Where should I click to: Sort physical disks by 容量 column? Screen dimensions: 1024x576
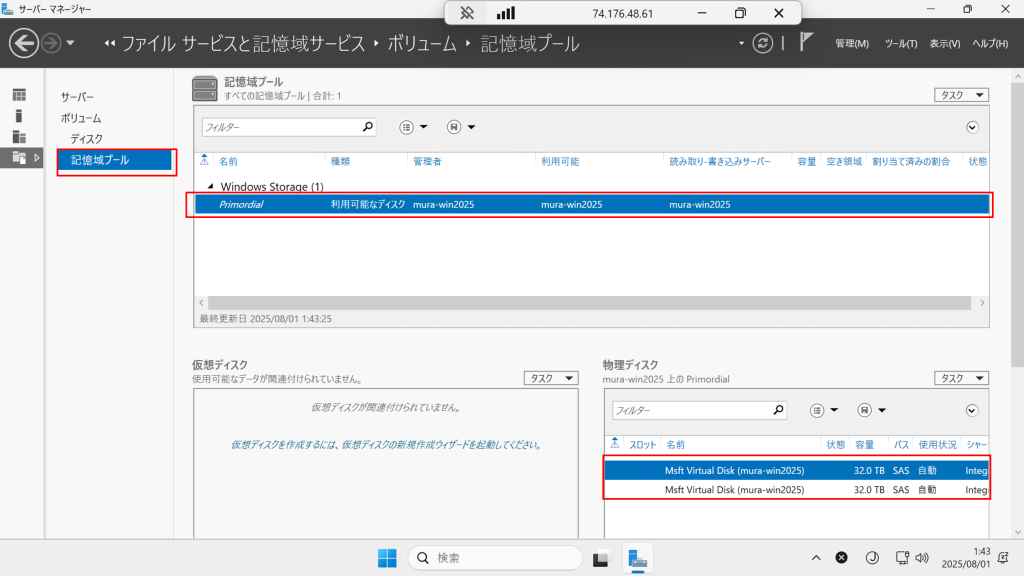(x=865, y=445)
